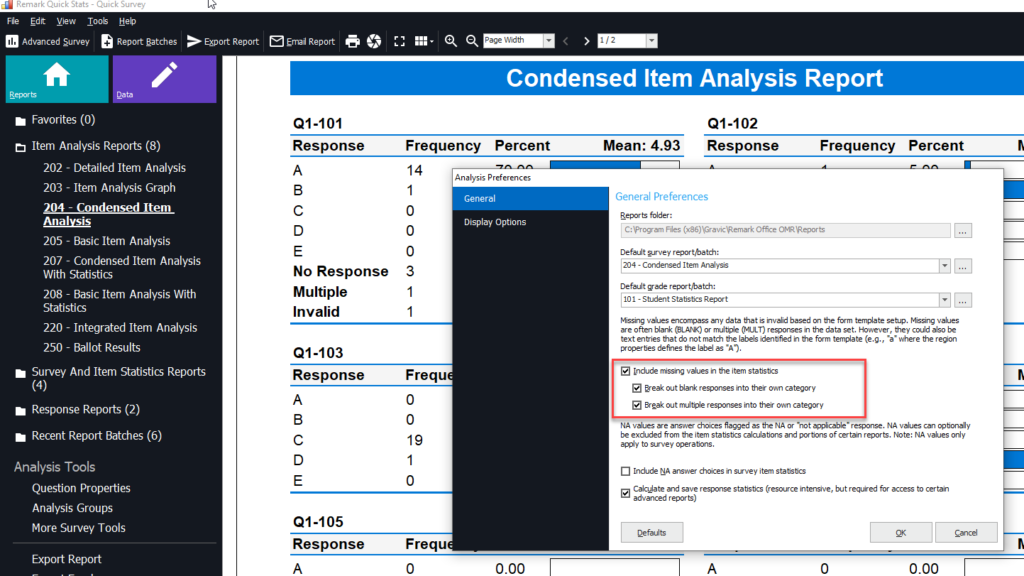Open 220 - Integrated Item Analysis report
Screen dimensions: 1024x576
tap(120, 328)
